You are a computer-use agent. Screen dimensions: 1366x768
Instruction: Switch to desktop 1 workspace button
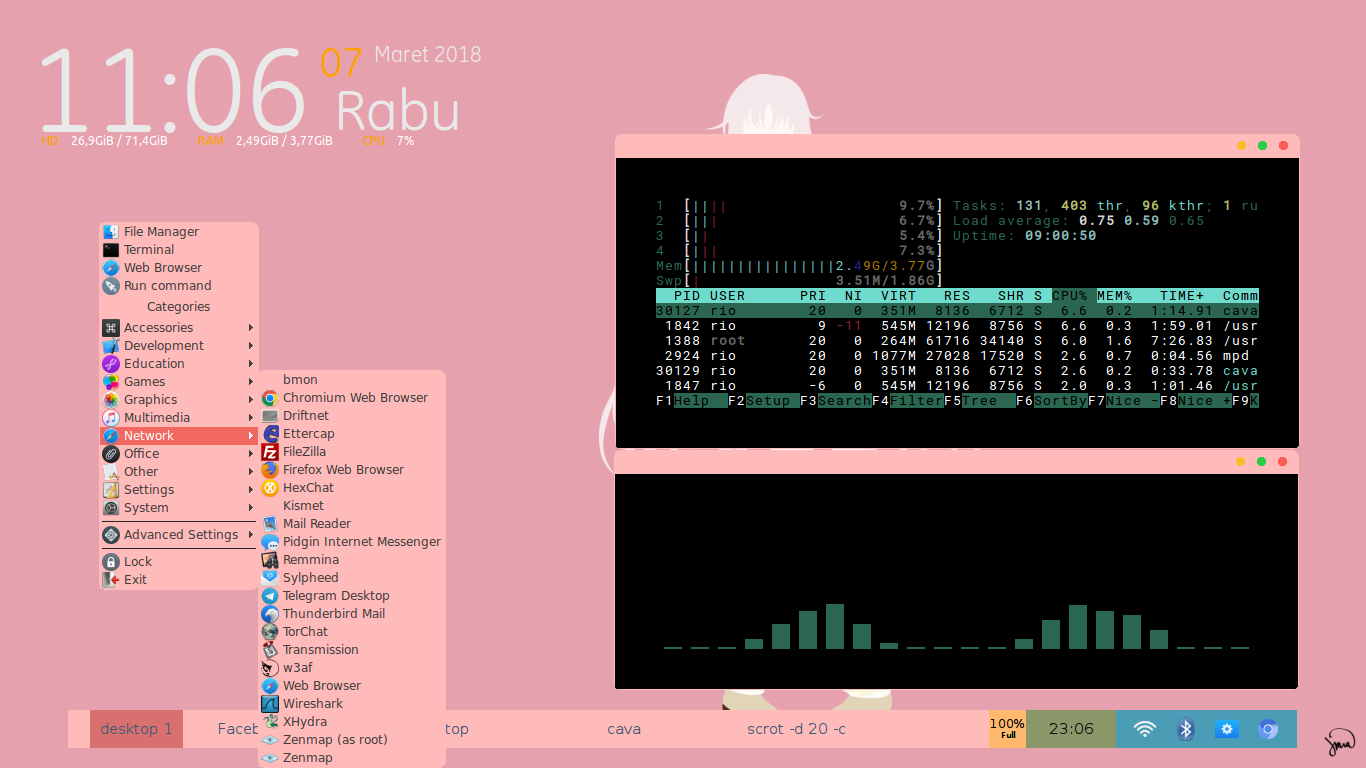click(x=136, y=729)
